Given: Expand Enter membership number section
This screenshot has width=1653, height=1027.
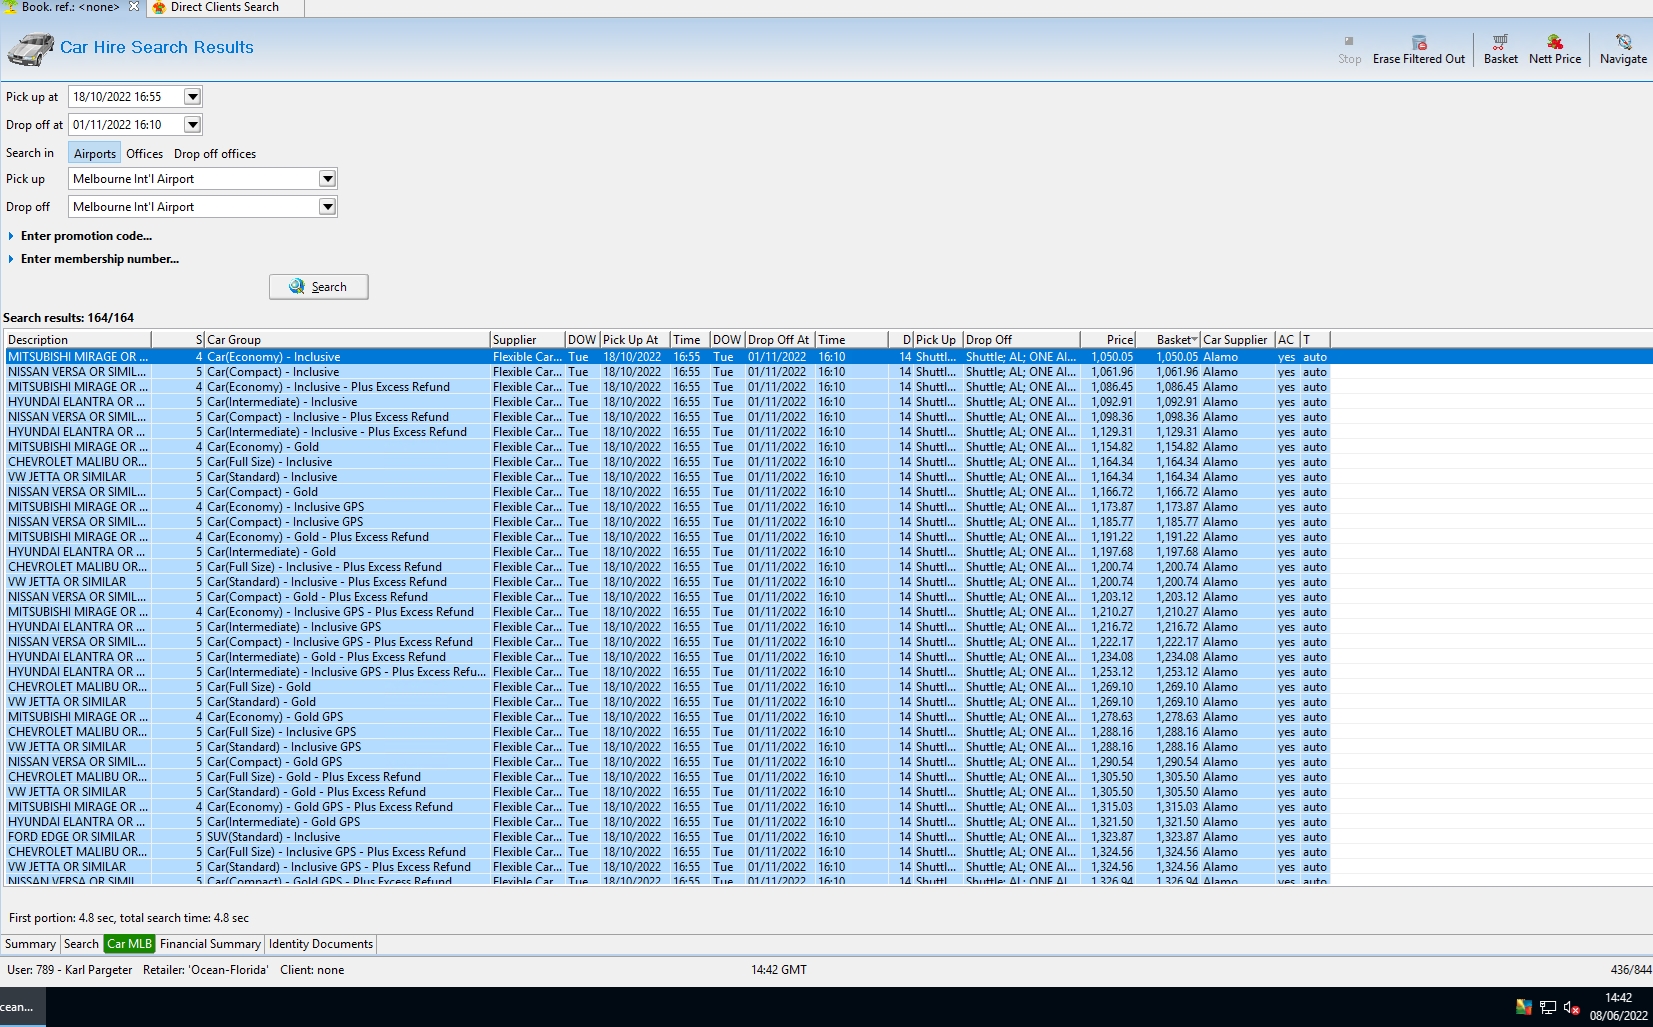Looking at the screenshot, I should coord(11,259).
